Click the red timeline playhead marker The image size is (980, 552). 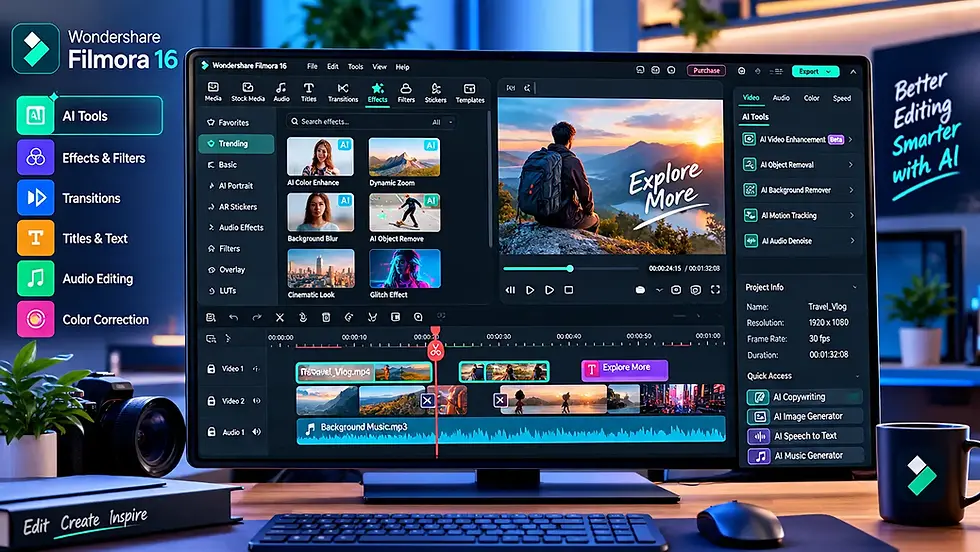coord(435,349)
